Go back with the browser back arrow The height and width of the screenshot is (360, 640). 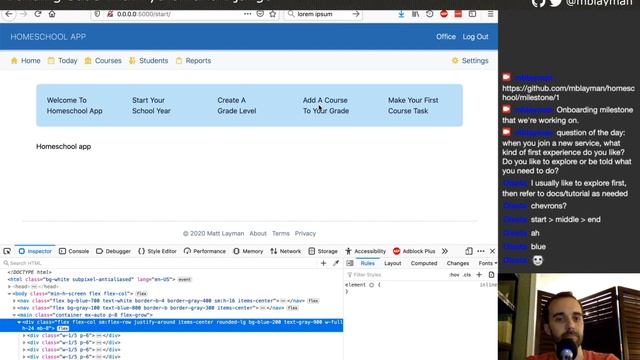9,14
